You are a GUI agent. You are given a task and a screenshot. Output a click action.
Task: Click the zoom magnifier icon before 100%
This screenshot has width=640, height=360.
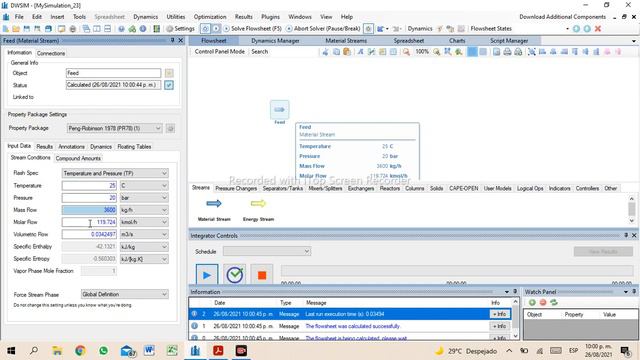[406, 52]
